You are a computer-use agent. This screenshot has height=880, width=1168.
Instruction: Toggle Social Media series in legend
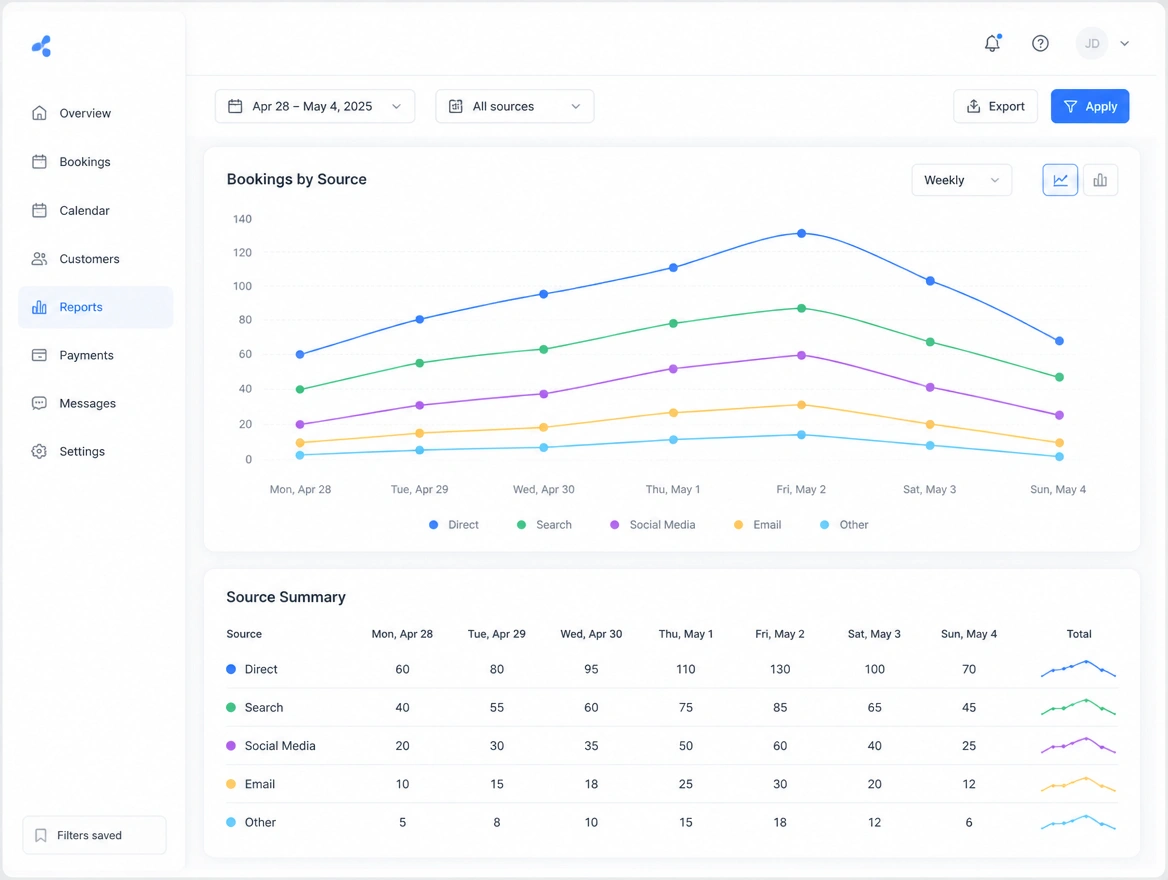click(653, 525)
